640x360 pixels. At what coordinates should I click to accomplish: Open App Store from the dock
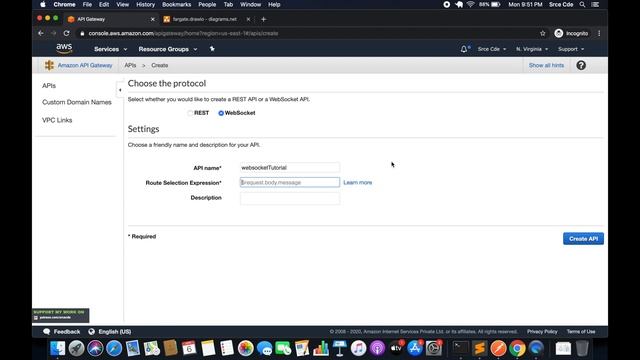click(x=415, y=348)
